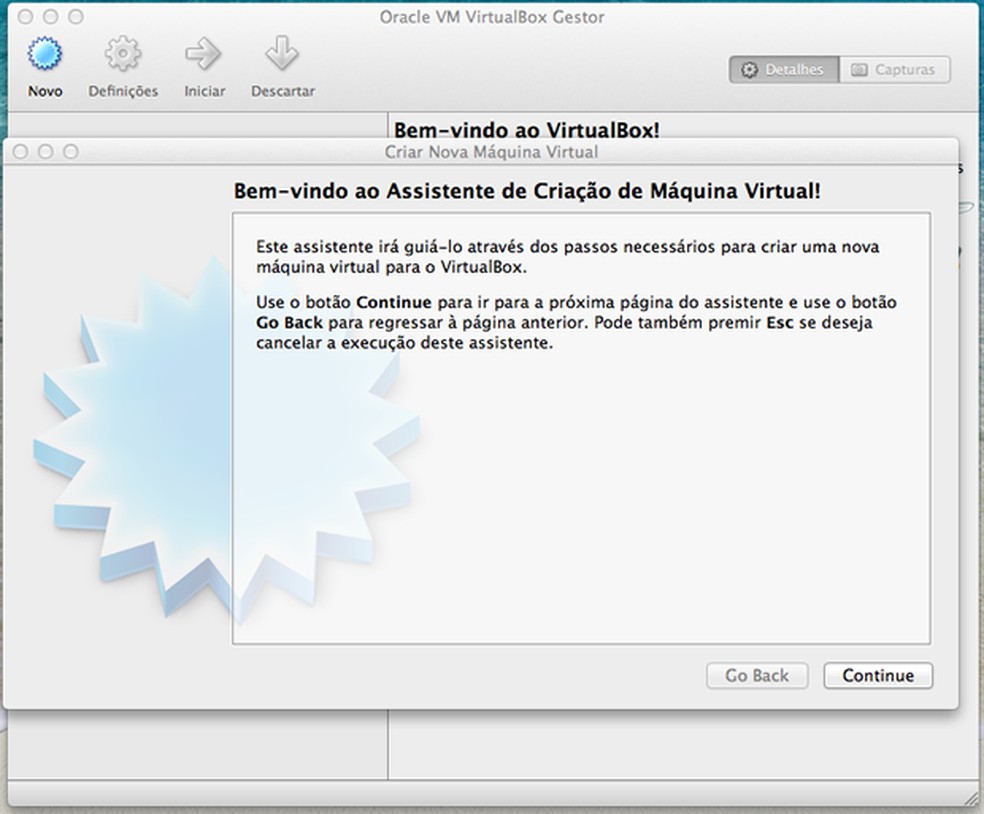Image resolution: width=984 pixels, height=814 pixels.
Task: Click the Descartar down-arrow icon
Action: tap(283, 50)
